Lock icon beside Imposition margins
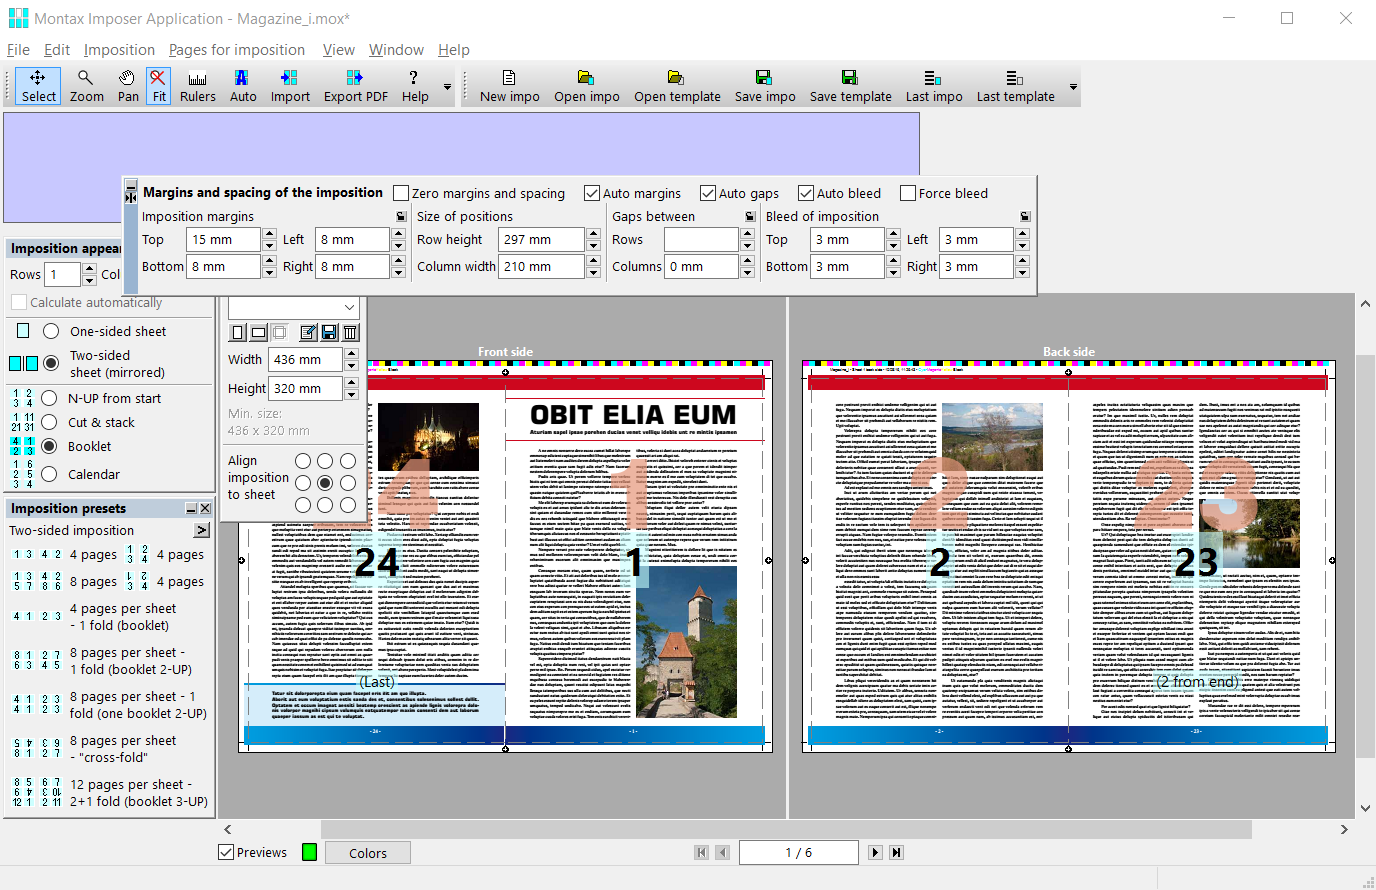1376x890 pixels. pos(401,216)
